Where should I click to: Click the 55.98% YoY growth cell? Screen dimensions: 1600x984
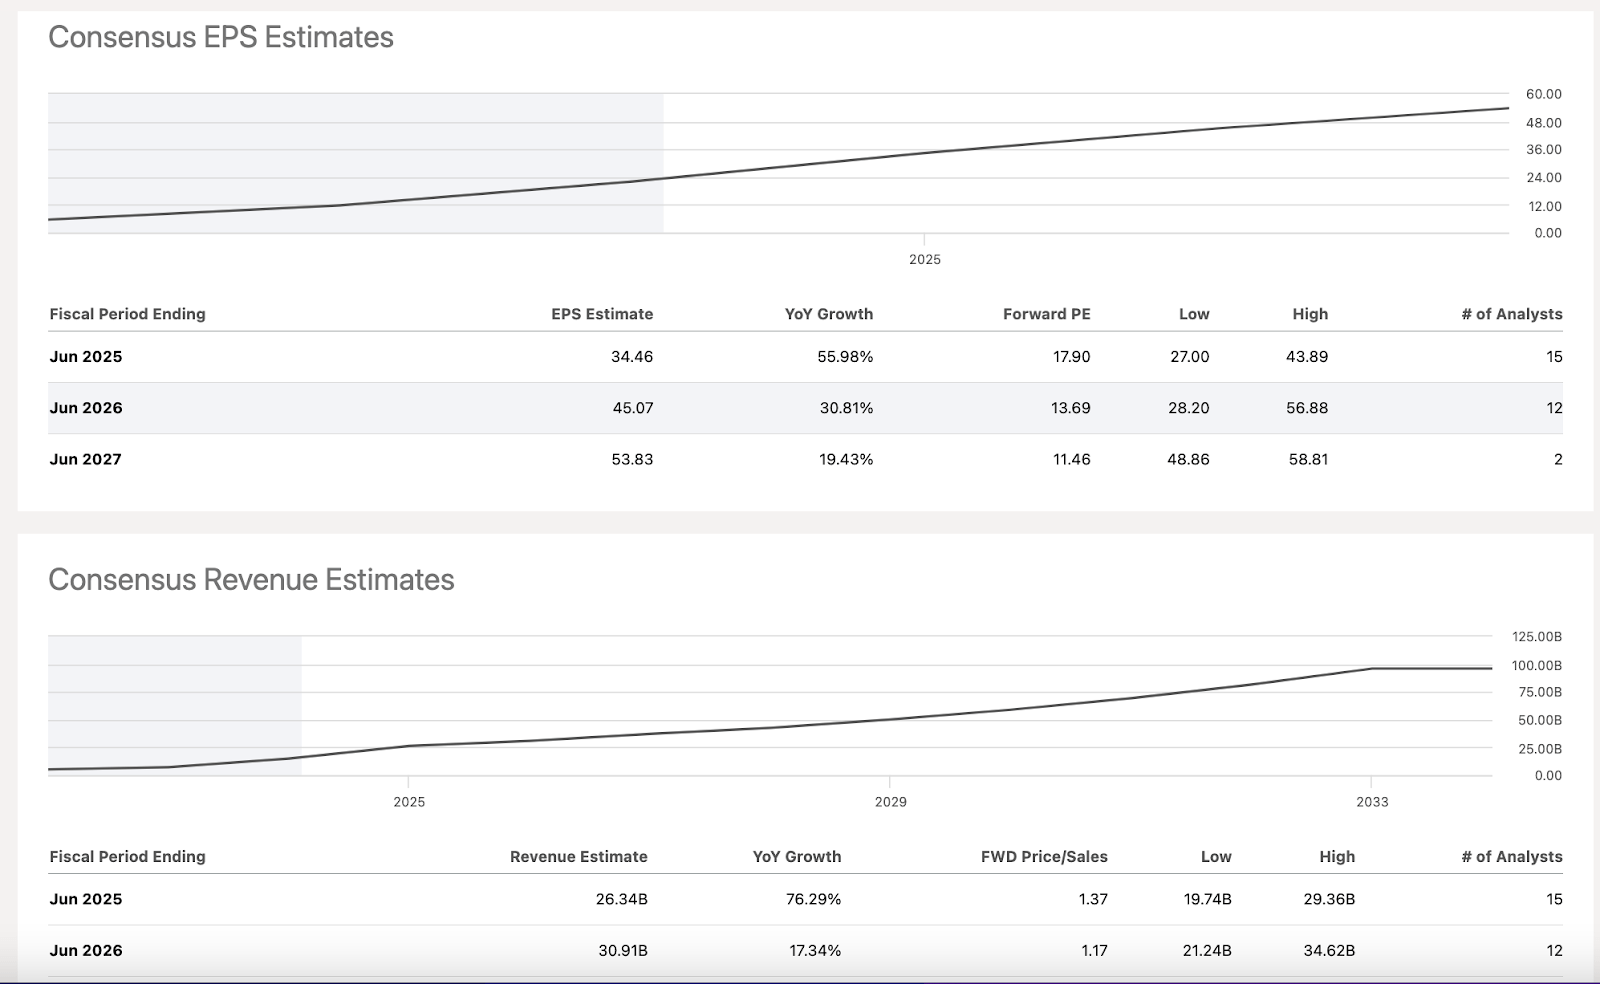click(844, 357)
